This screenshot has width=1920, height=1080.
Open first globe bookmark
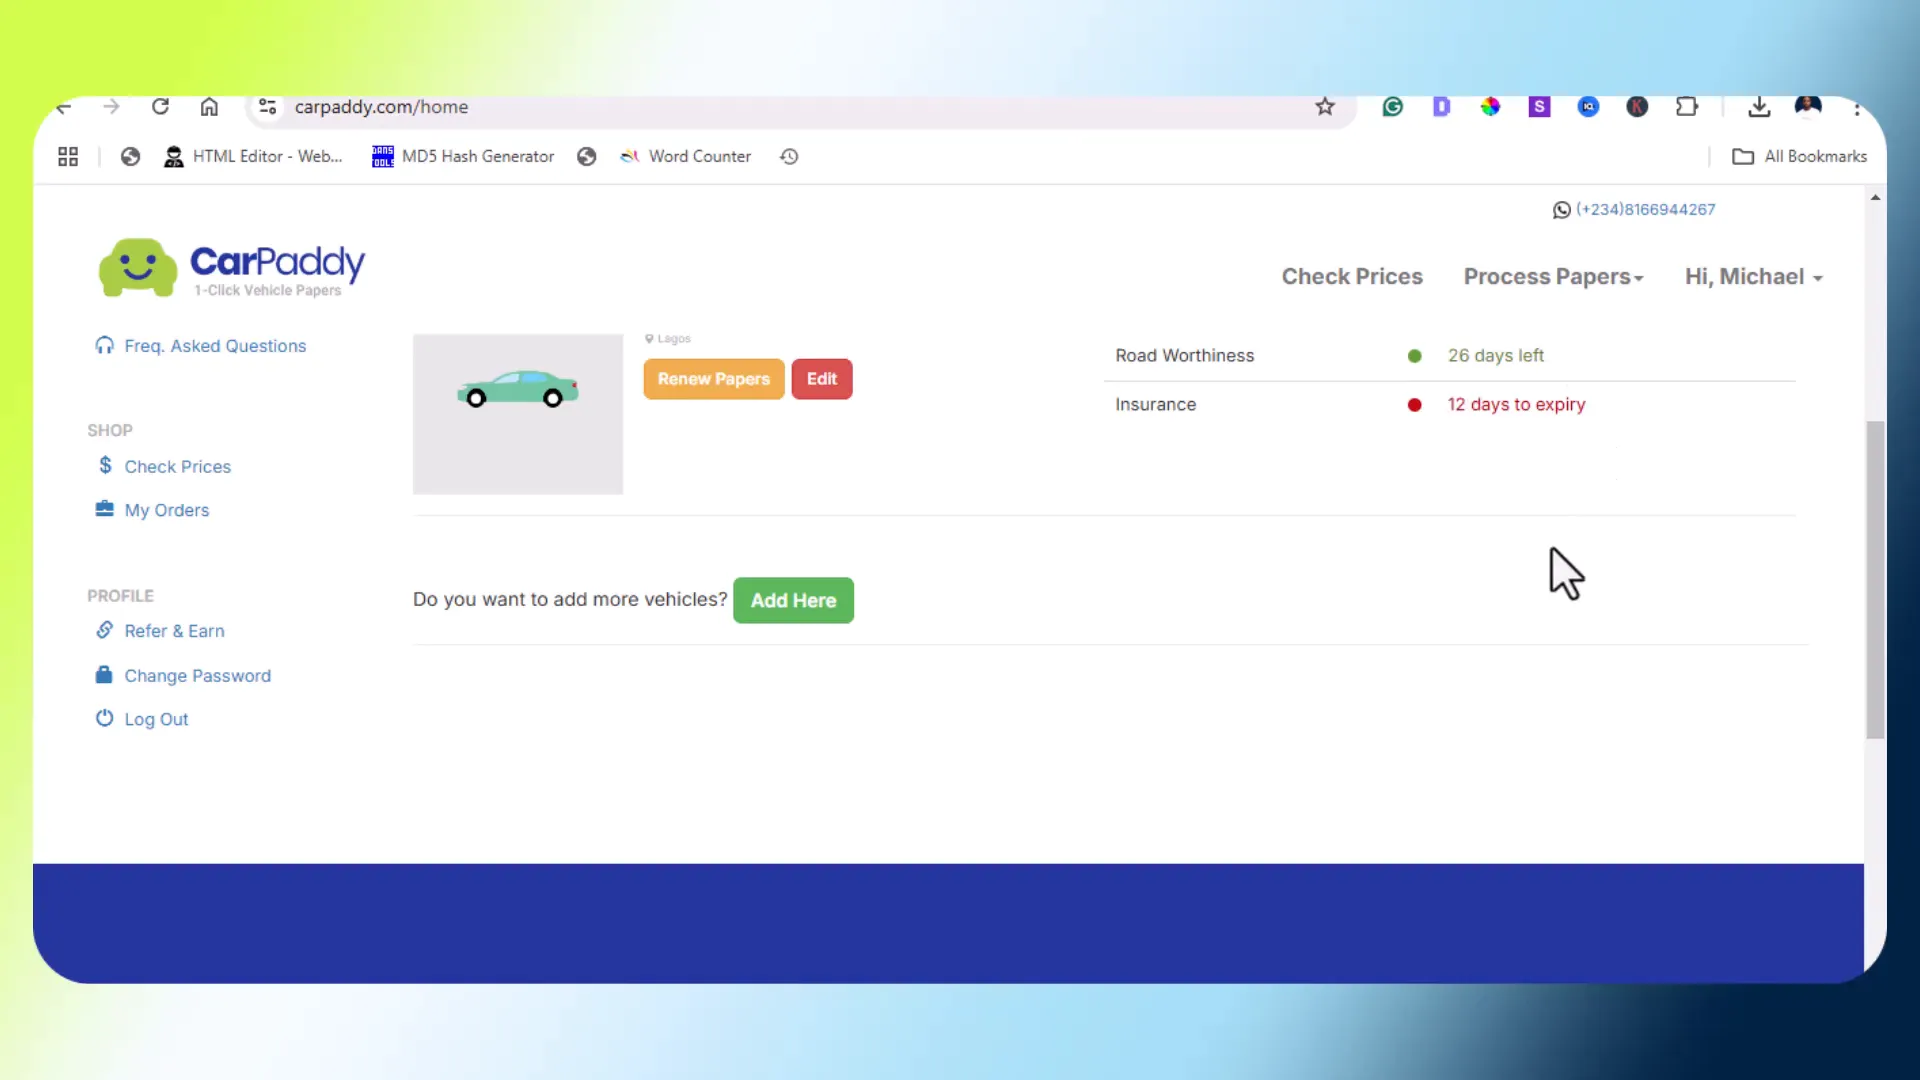(x=130, y=157)
